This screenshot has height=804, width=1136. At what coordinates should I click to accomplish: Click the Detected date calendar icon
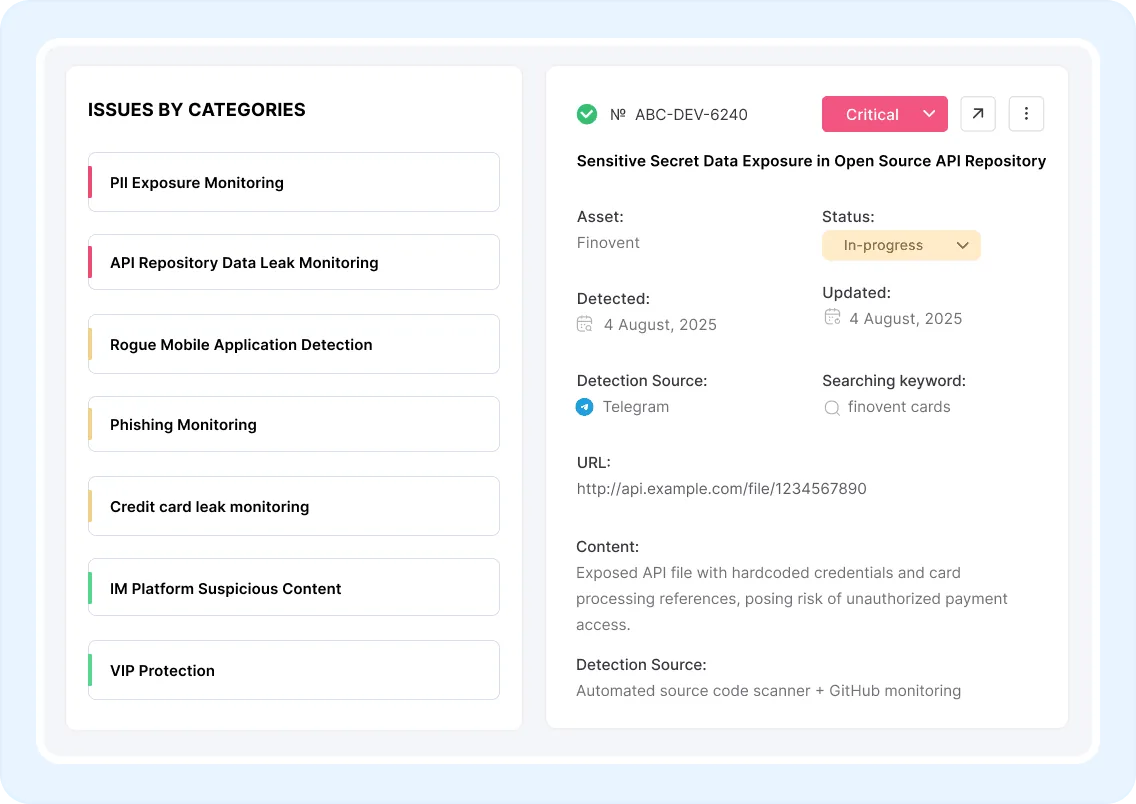pos(585,324)
